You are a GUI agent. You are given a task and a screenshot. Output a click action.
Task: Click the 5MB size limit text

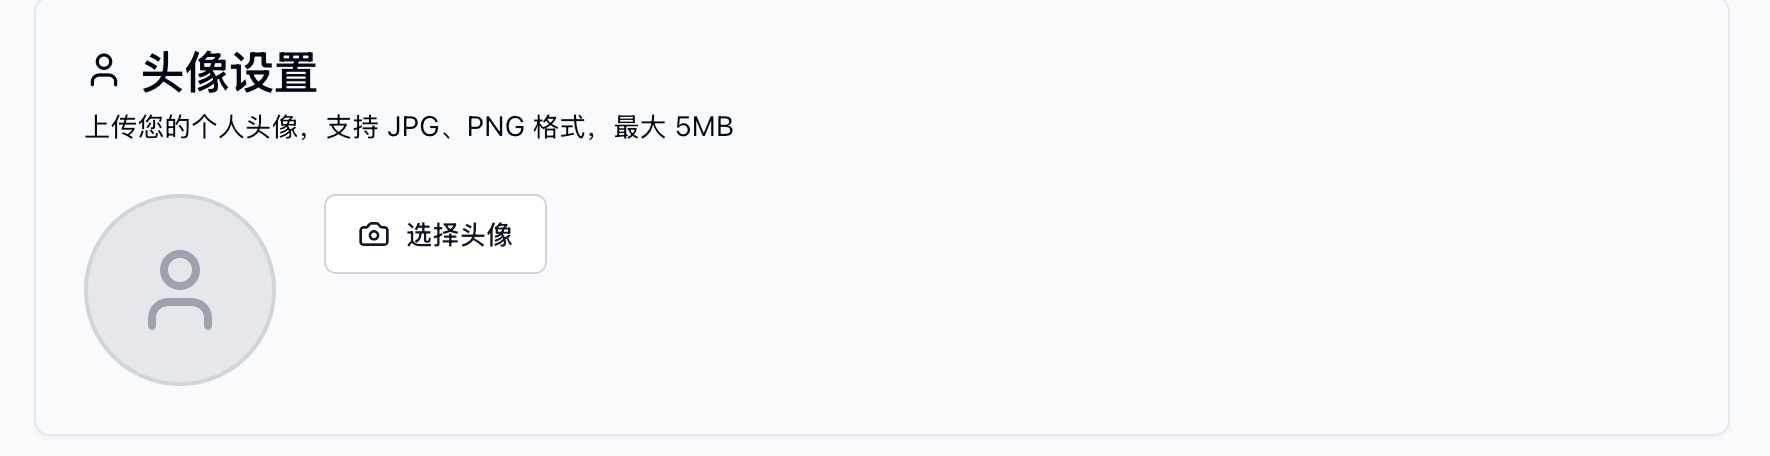click(x=704, y=127)
